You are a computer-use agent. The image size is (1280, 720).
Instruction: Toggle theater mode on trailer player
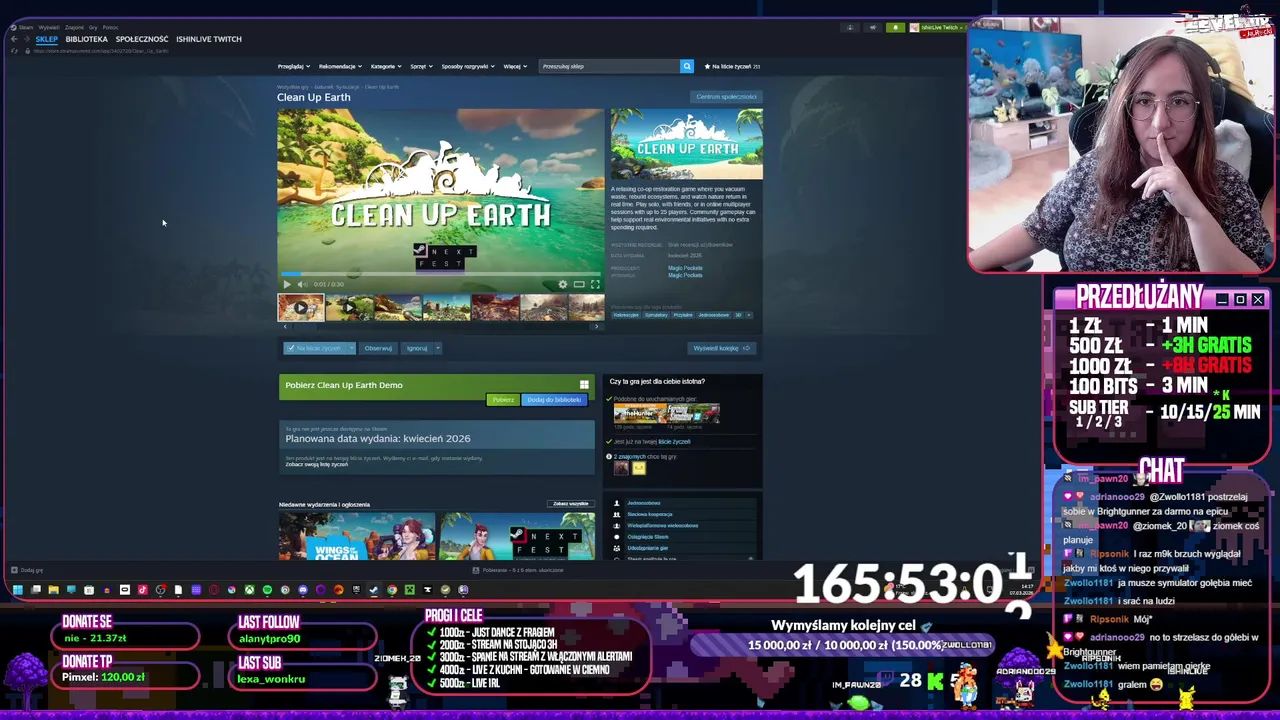[x=578, y=284]
